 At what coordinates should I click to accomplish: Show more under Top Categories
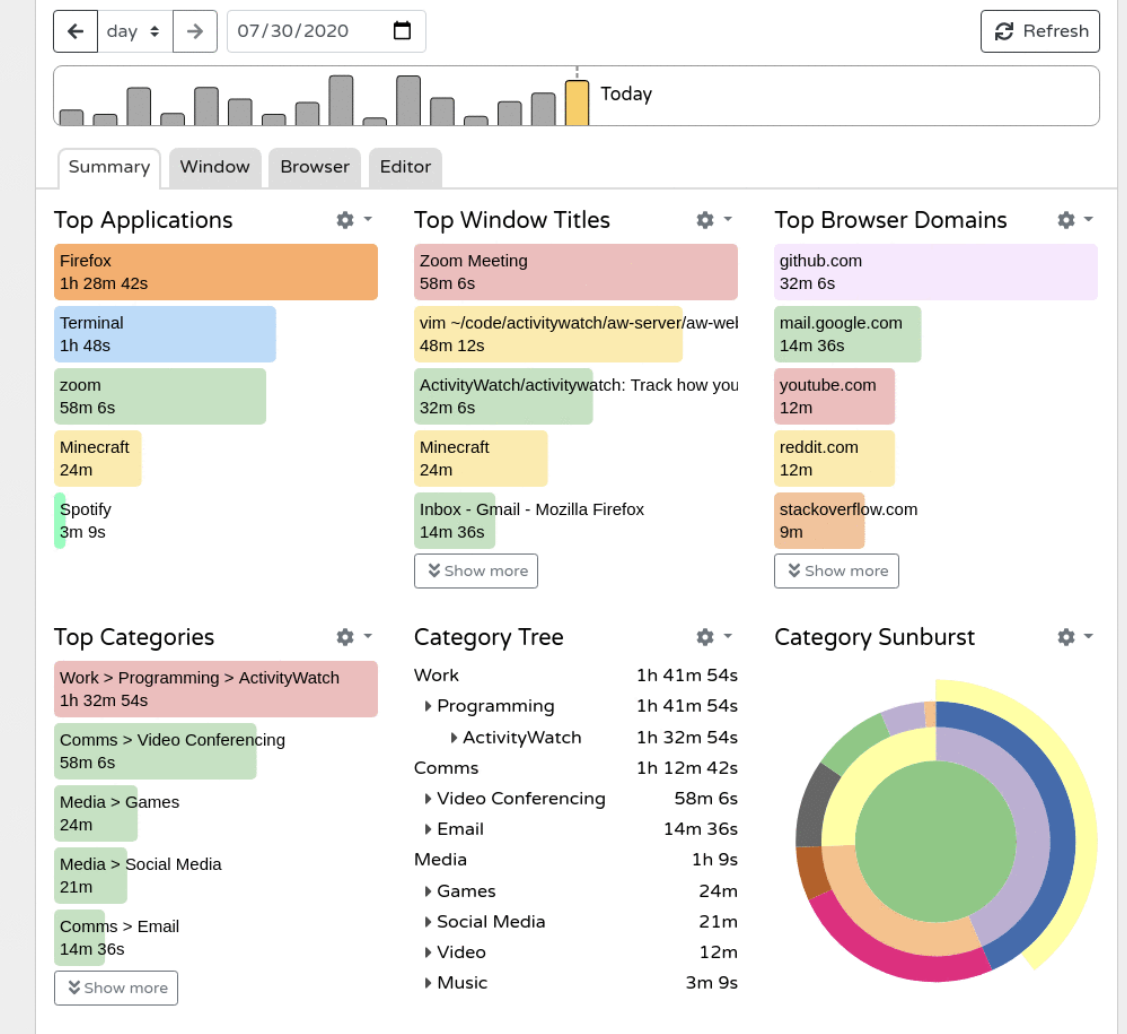[116, 988]
